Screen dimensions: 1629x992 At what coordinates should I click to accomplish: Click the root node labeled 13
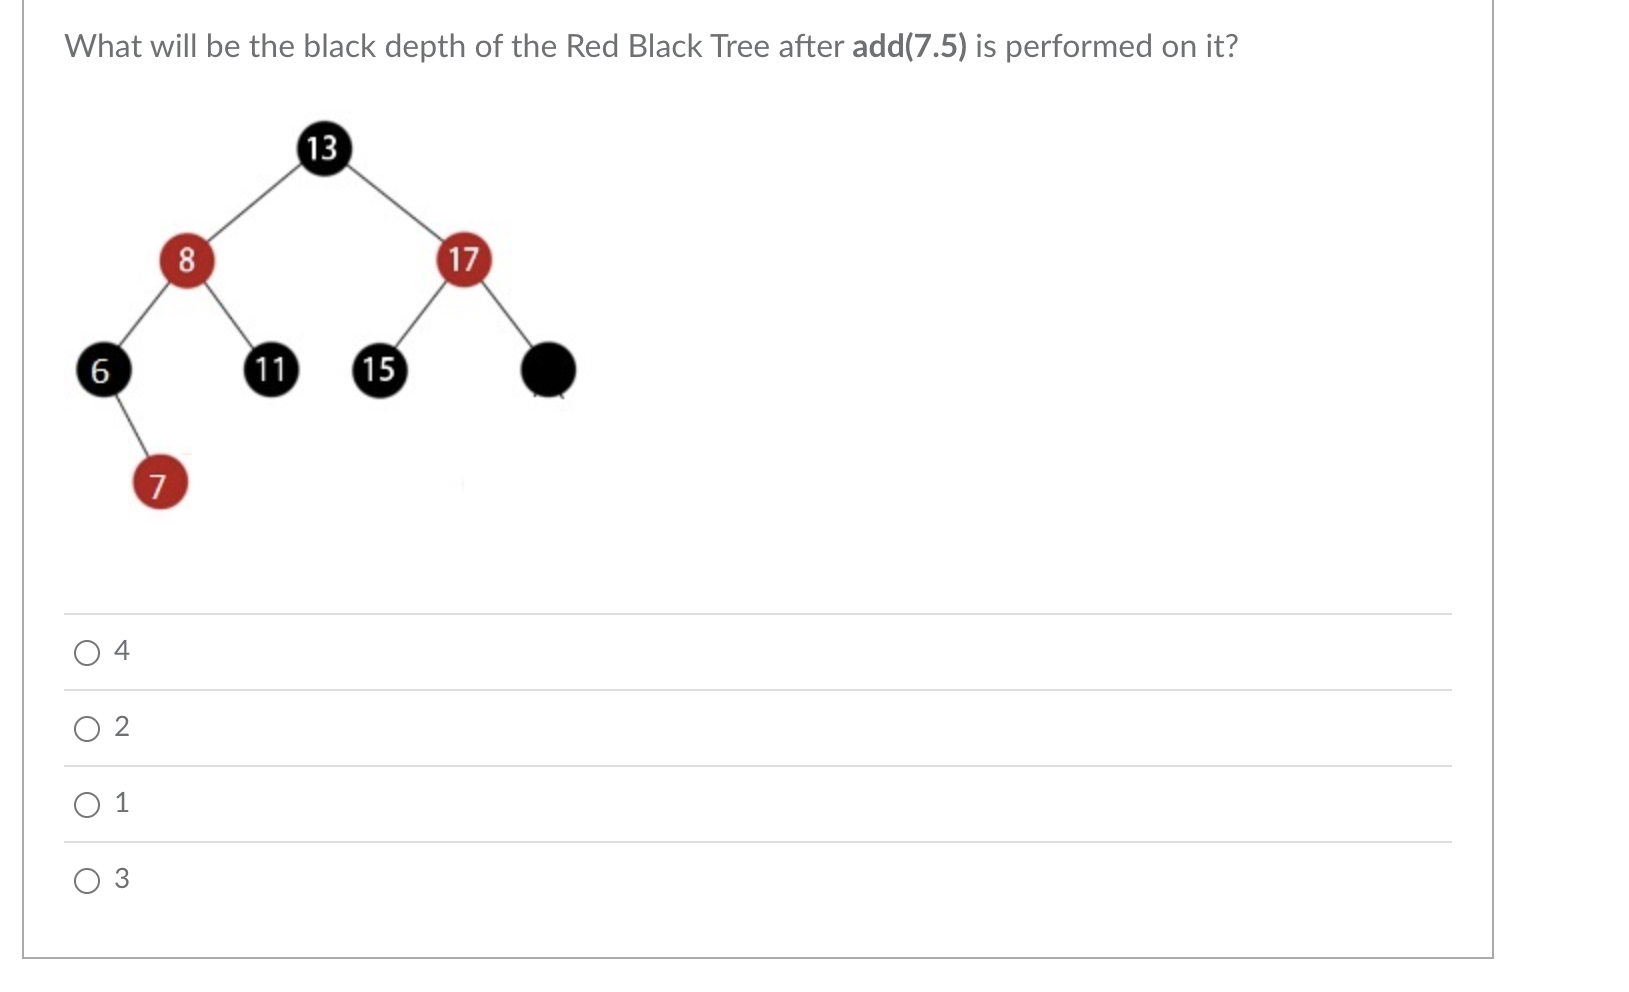[322, 148]
